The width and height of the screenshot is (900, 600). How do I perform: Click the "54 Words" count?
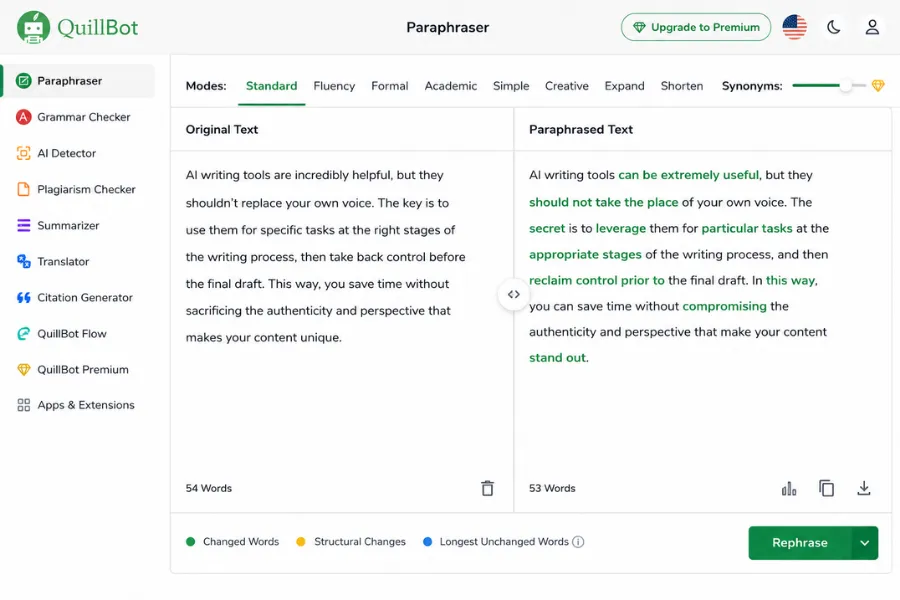click(x=208, y=488)
